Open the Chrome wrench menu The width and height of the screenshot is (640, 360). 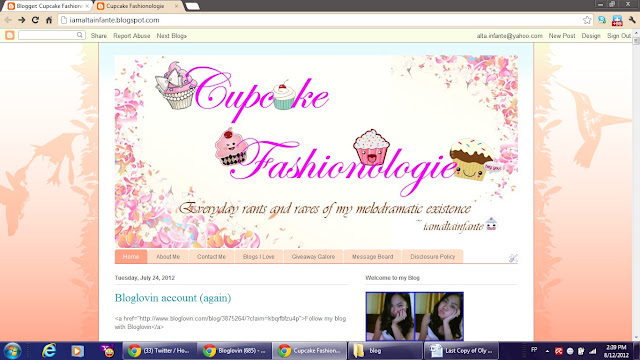click(632, 20)
